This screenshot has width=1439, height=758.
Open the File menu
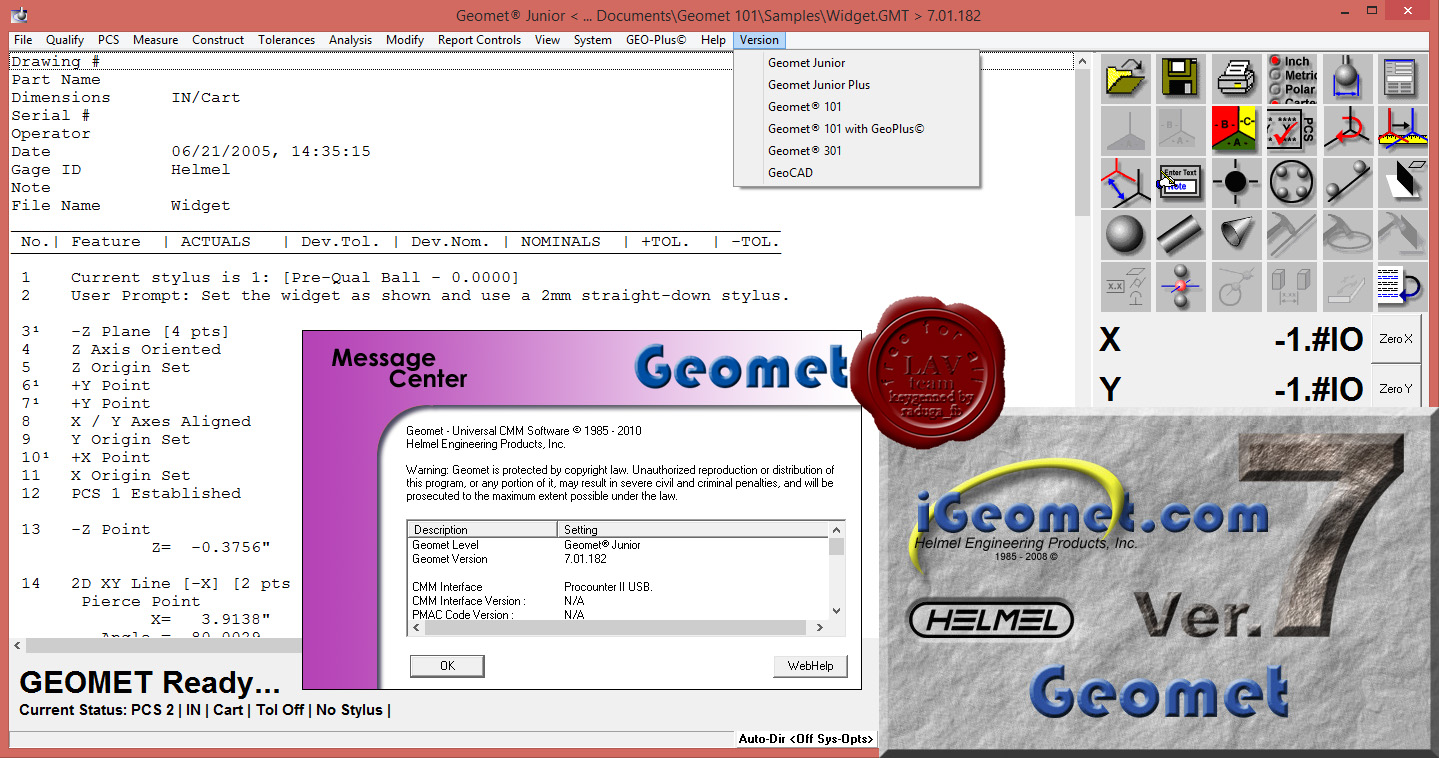point(23,40)
